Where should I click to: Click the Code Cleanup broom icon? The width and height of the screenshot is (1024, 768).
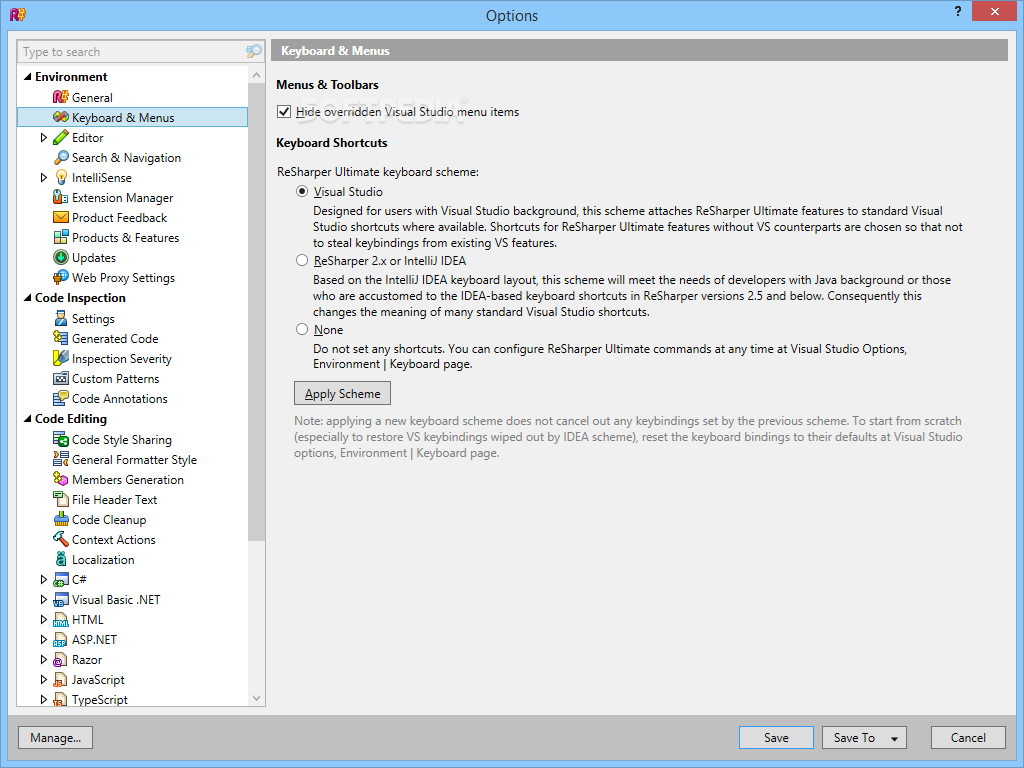pyautogui.click(x=61, y=520)
